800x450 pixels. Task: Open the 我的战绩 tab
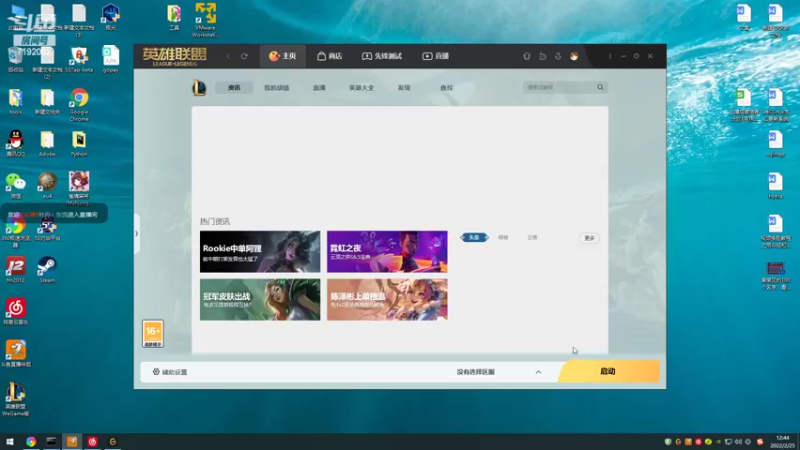pyautogui.click(x=277, y=88)
